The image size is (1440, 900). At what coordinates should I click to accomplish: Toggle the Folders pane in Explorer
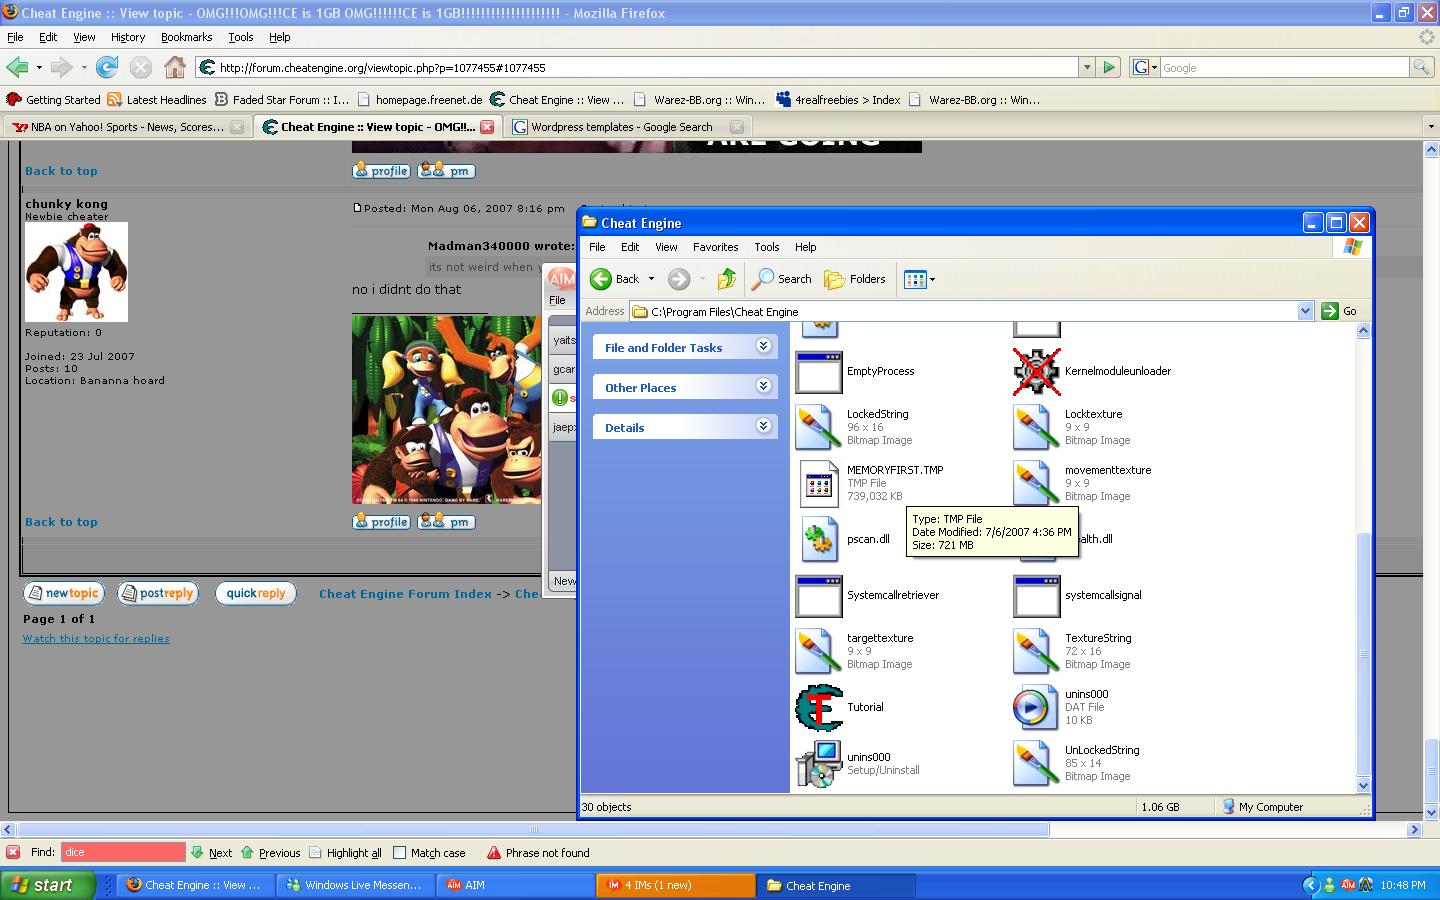[855, 279]
